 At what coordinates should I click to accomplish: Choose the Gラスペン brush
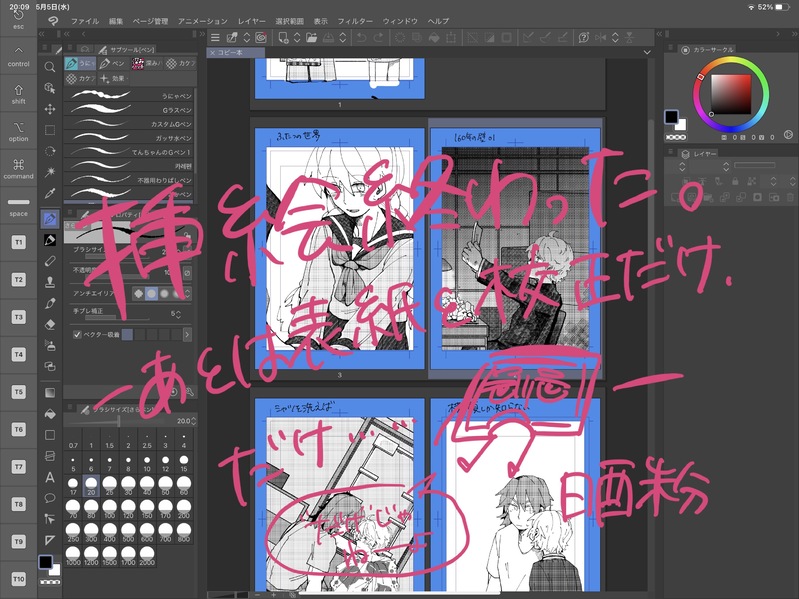[x=129, y=110]
